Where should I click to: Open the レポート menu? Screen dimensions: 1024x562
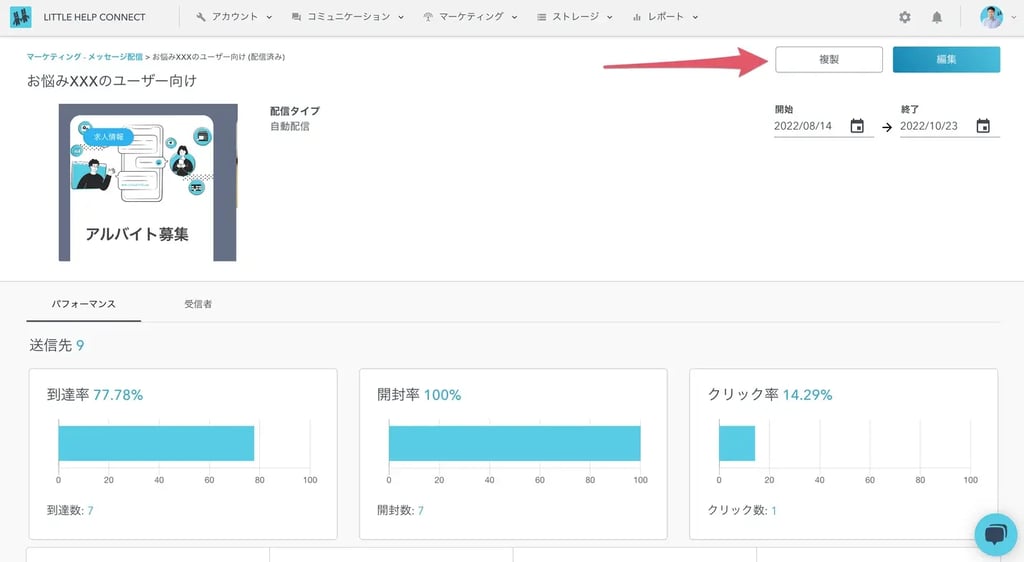[x=665, y=17]
